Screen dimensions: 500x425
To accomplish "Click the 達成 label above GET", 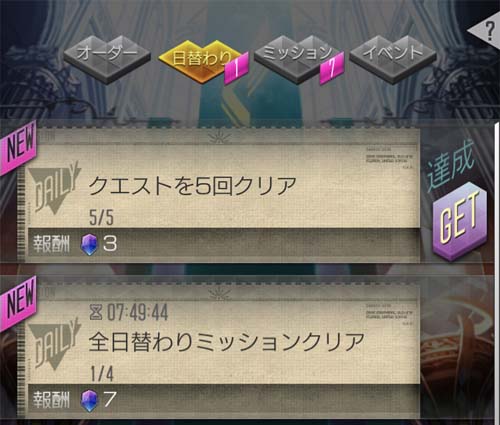I will (x=451, y=166).
